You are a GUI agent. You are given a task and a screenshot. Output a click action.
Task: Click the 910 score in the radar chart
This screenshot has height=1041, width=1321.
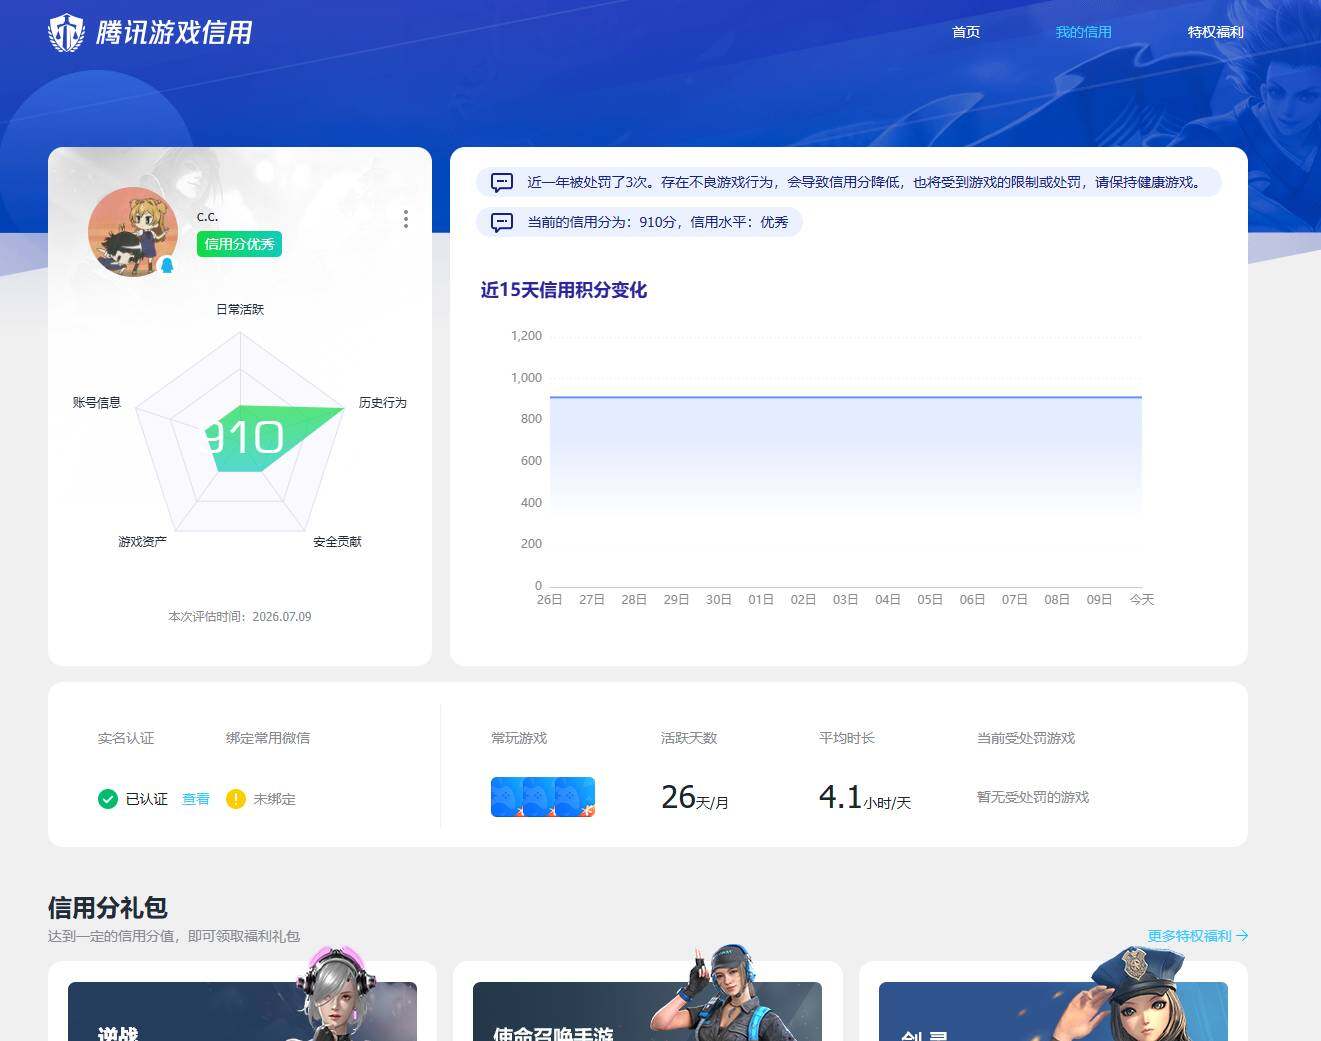coord(245,437)
